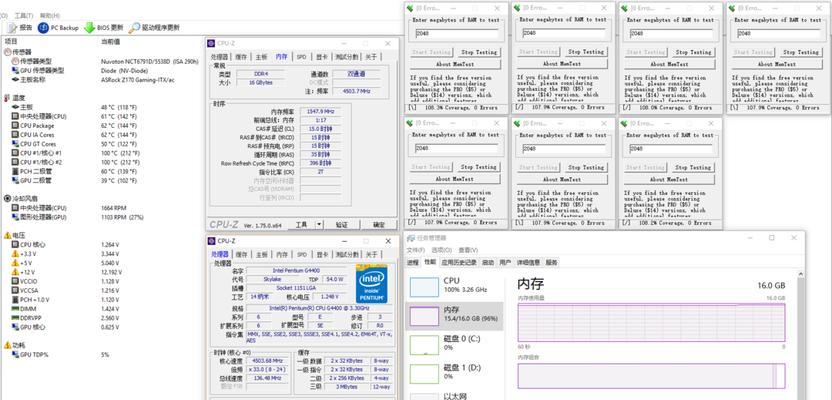This screenshot has height=400, width=832.
Task: Open 缓存 tab in processor CPU-Z window
Action: 241,255
